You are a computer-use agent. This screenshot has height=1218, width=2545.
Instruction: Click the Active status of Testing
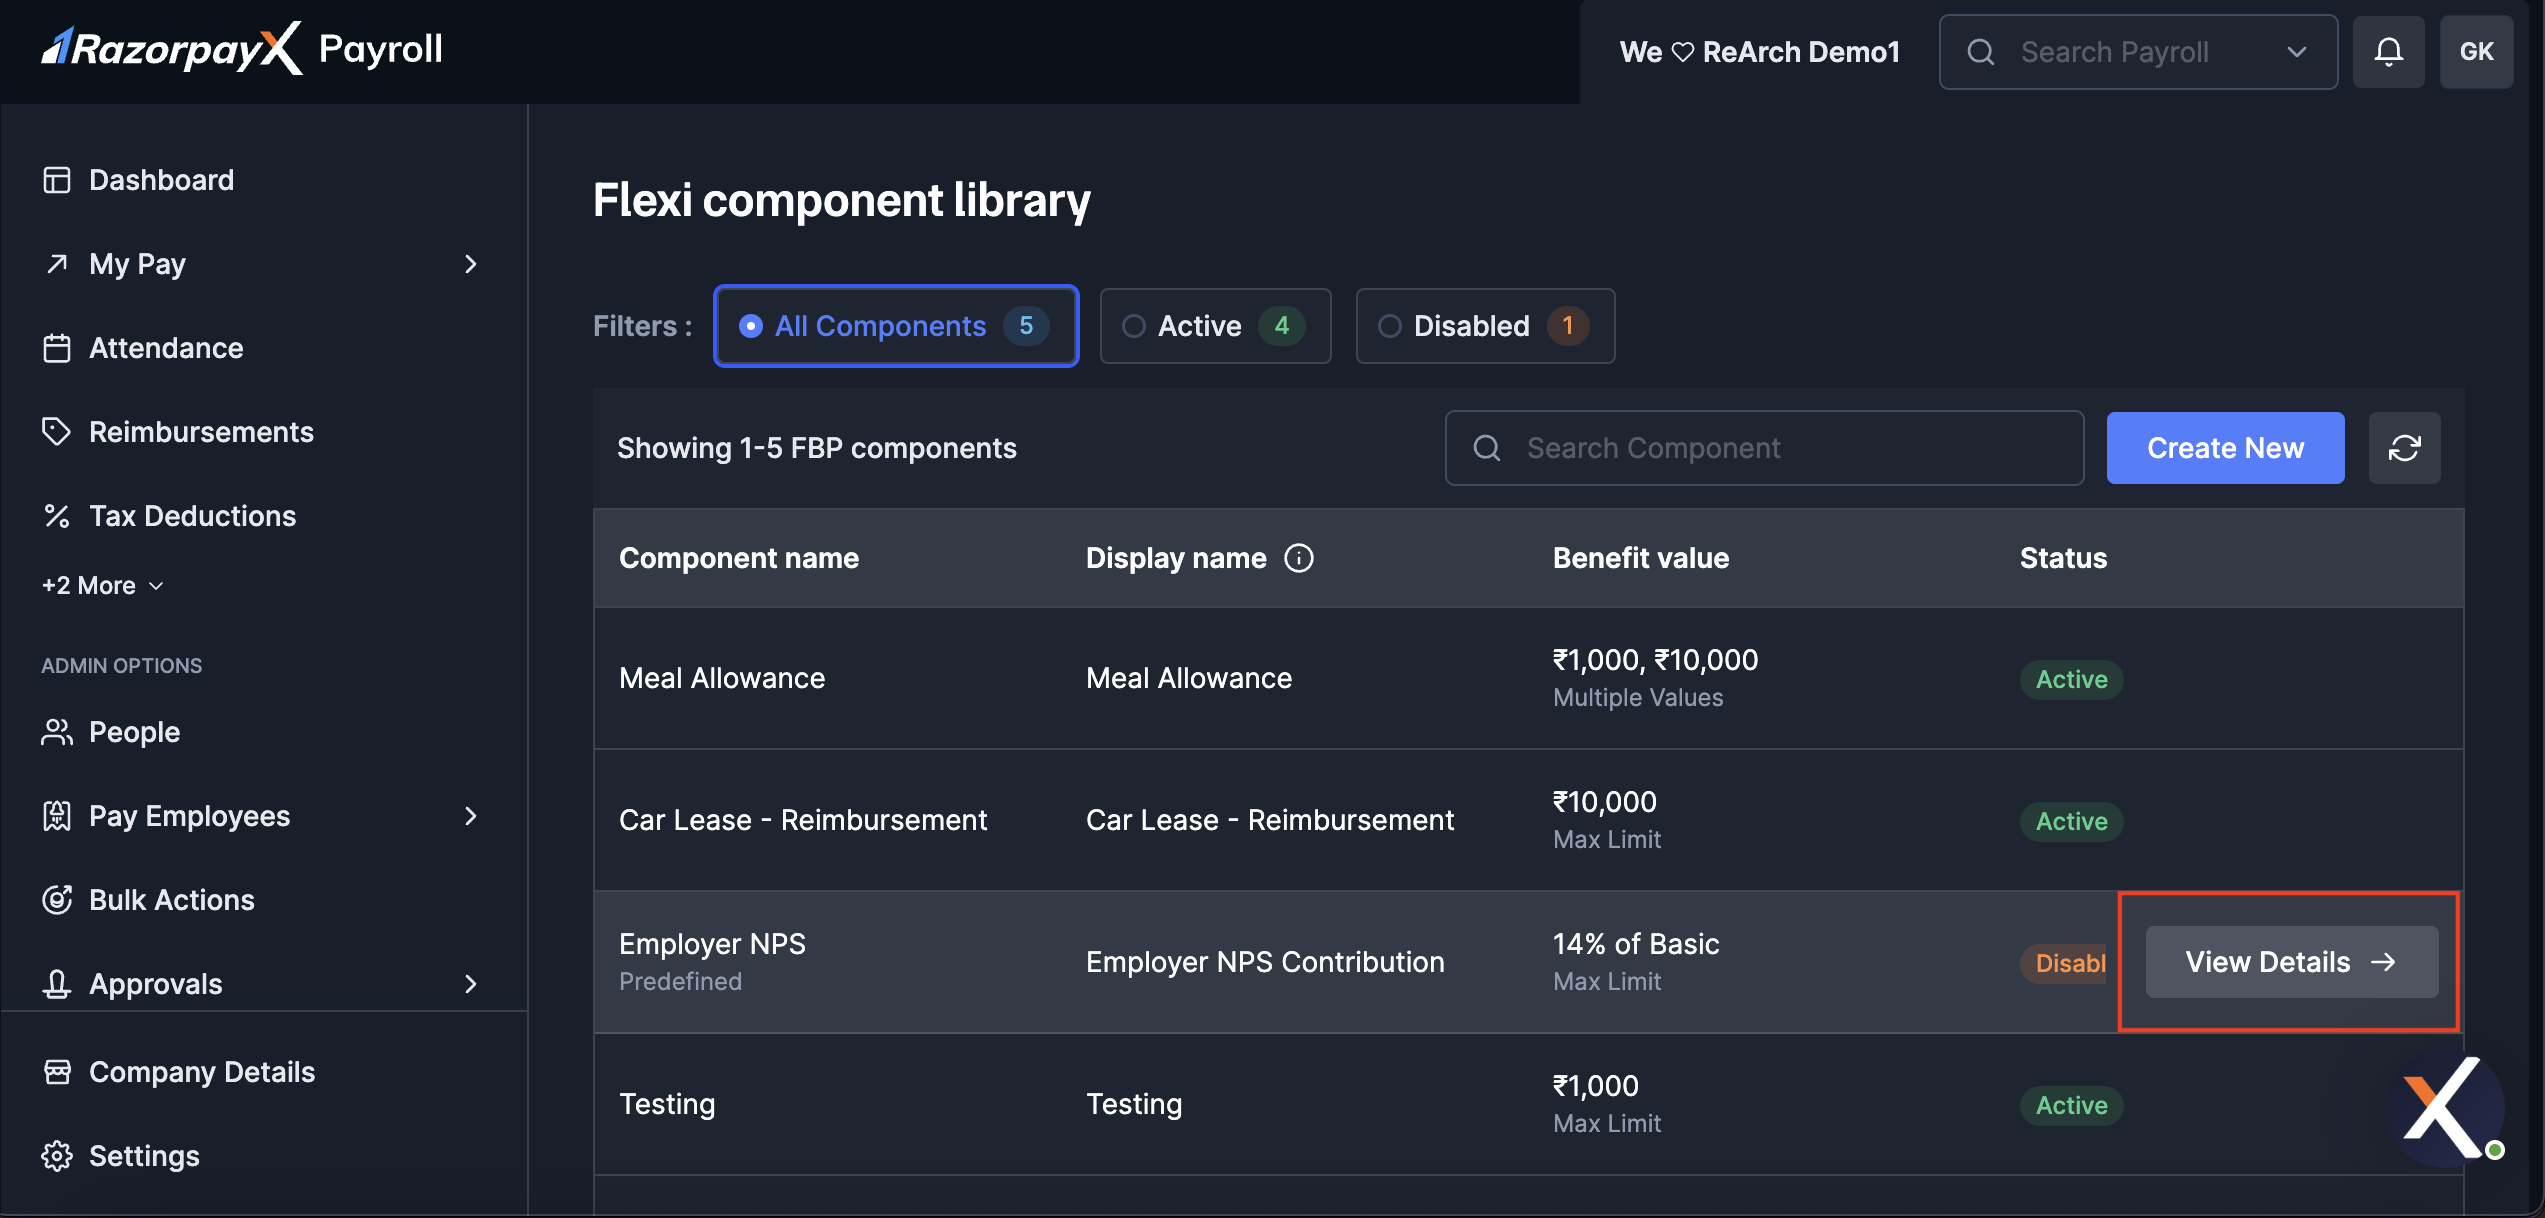point(2071,1106)
